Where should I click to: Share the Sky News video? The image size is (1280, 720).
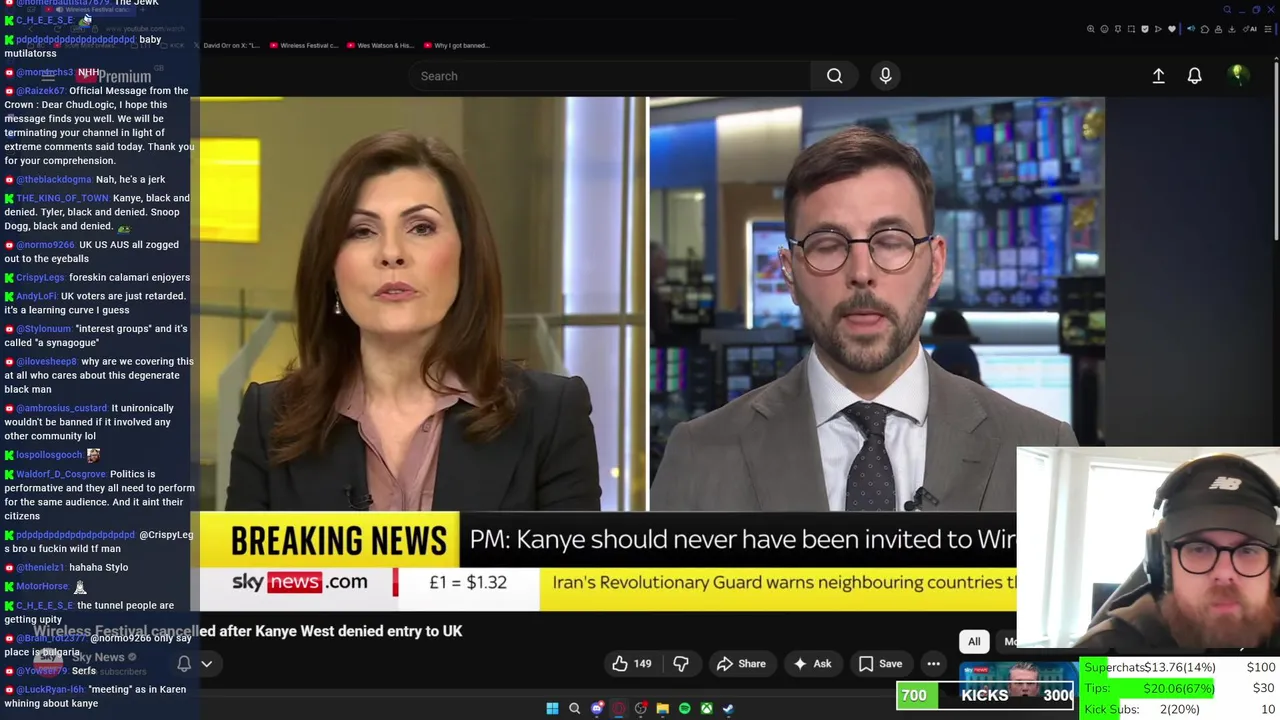pyautogui.click(x=741, y=664)
